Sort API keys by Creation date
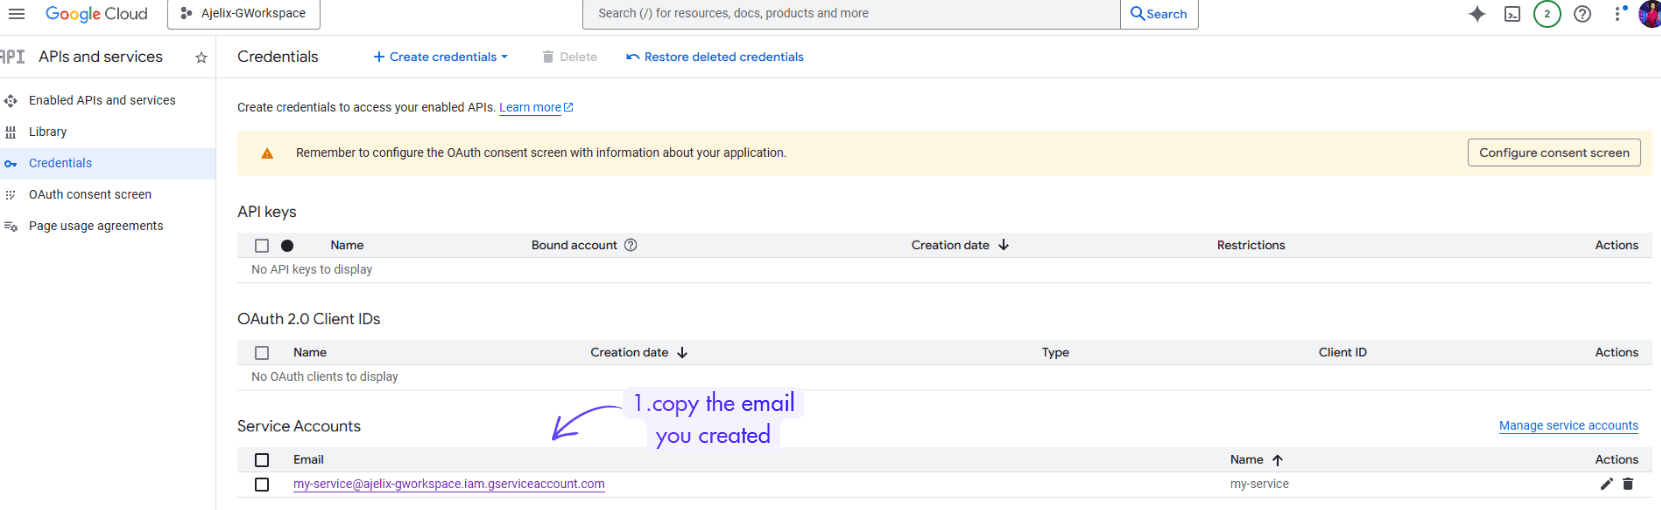The width and height of the screenshot is (1661, 510). (960, 245)
